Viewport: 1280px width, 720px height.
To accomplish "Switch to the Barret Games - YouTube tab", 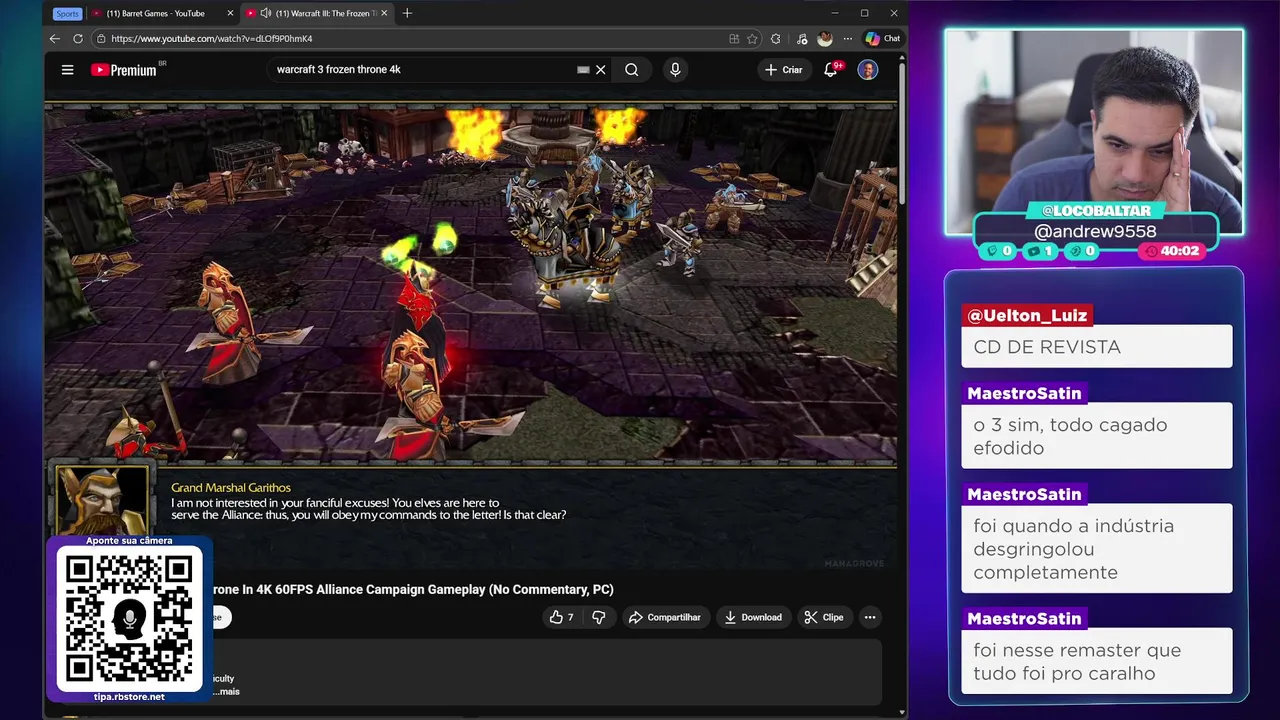I will [162, 13].
